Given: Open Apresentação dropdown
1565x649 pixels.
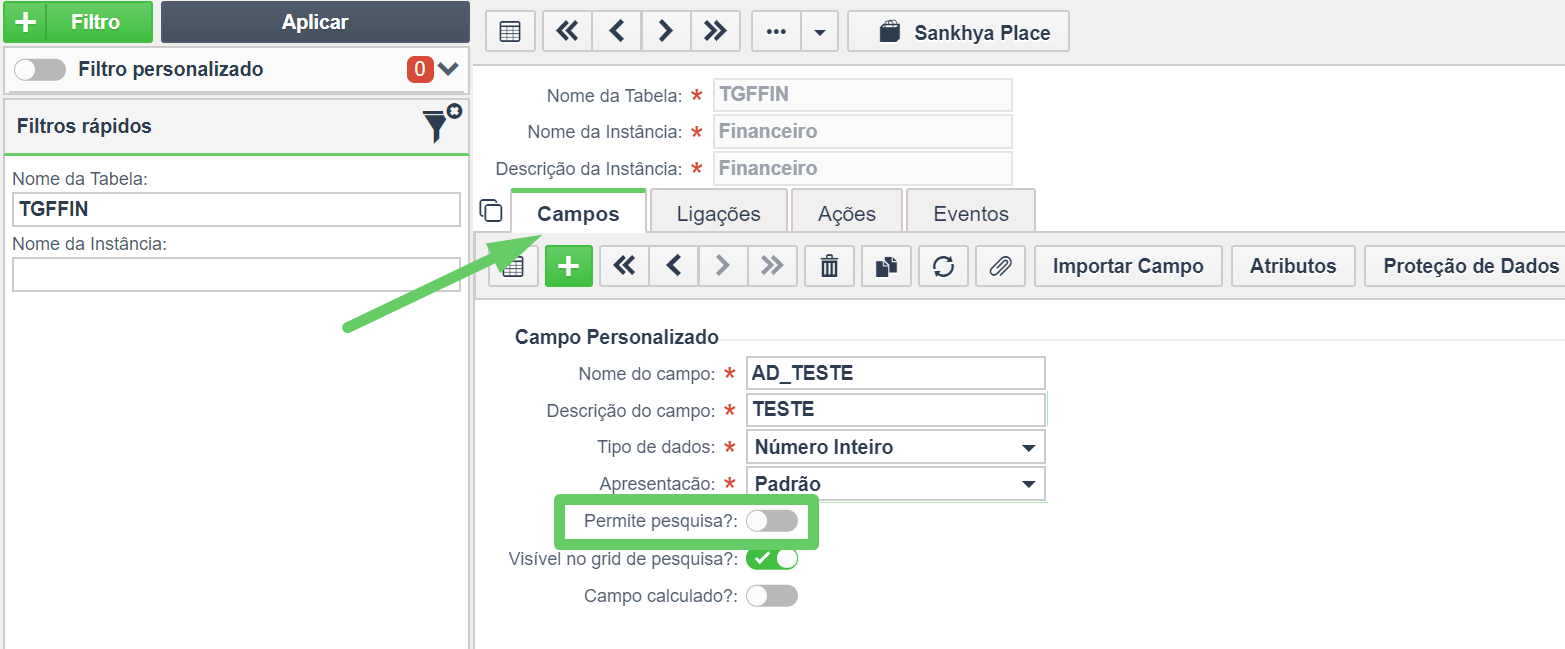Looking at the screenshot, I should (896, 484).
